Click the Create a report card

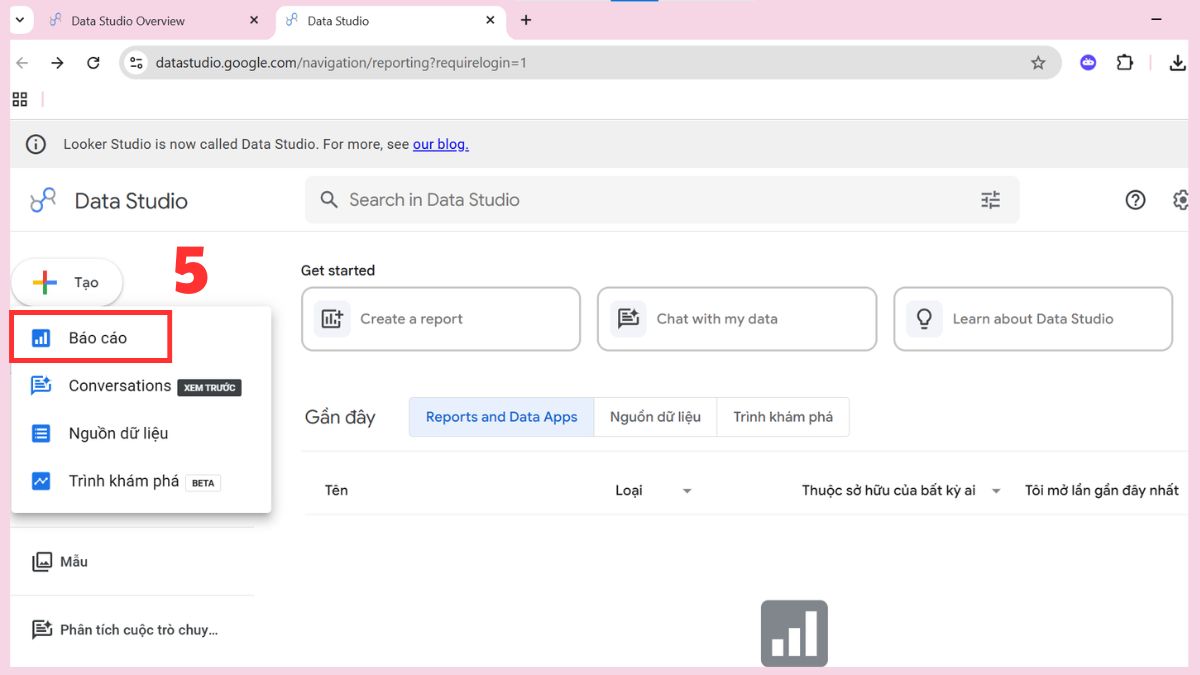[441, 319]
